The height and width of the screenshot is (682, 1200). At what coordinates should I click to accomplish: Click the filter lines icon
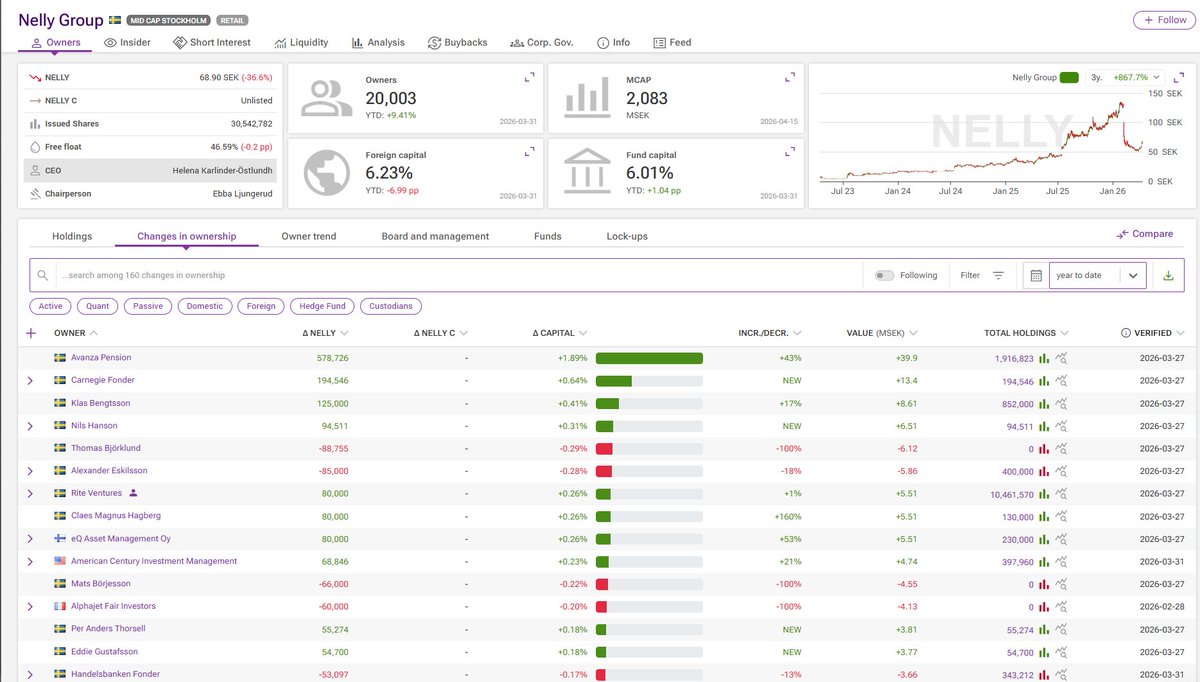coord(998,276)
